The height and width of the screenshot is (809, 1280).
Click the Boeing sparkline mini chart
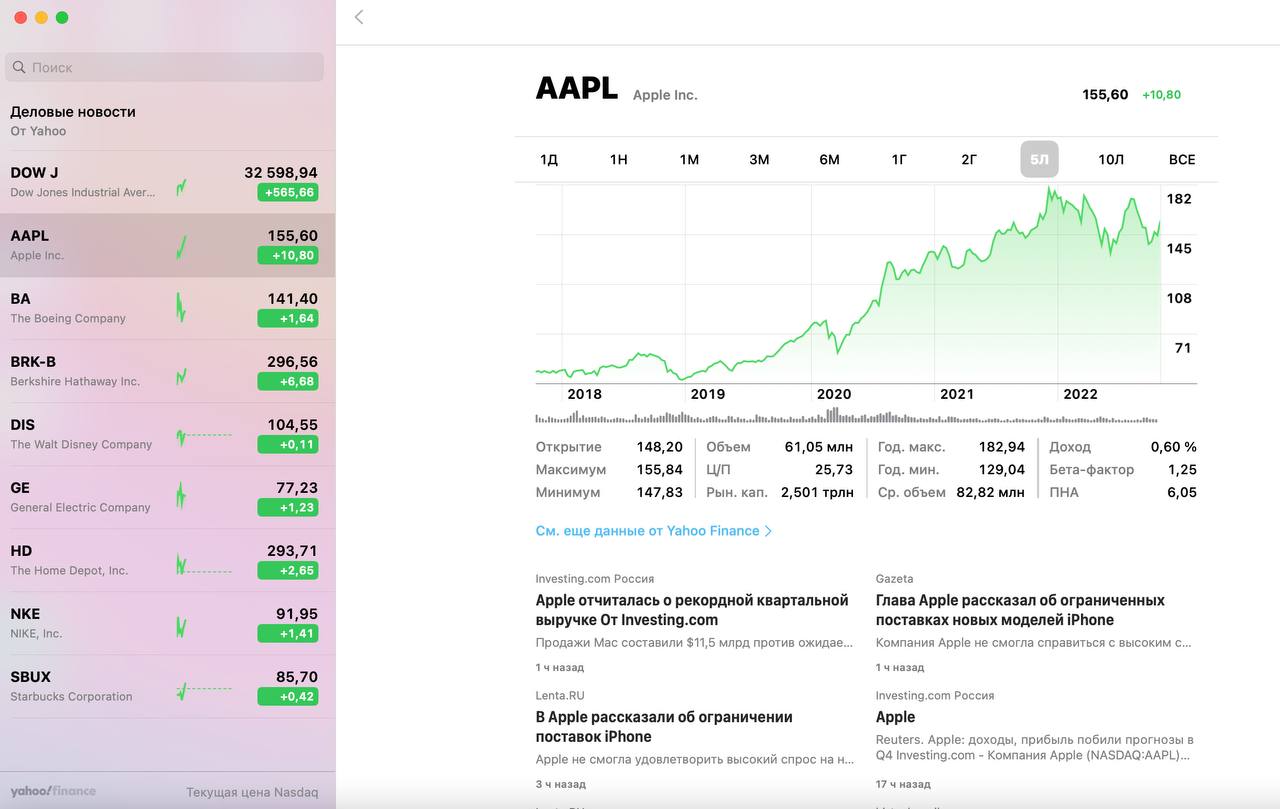point(181,307)
